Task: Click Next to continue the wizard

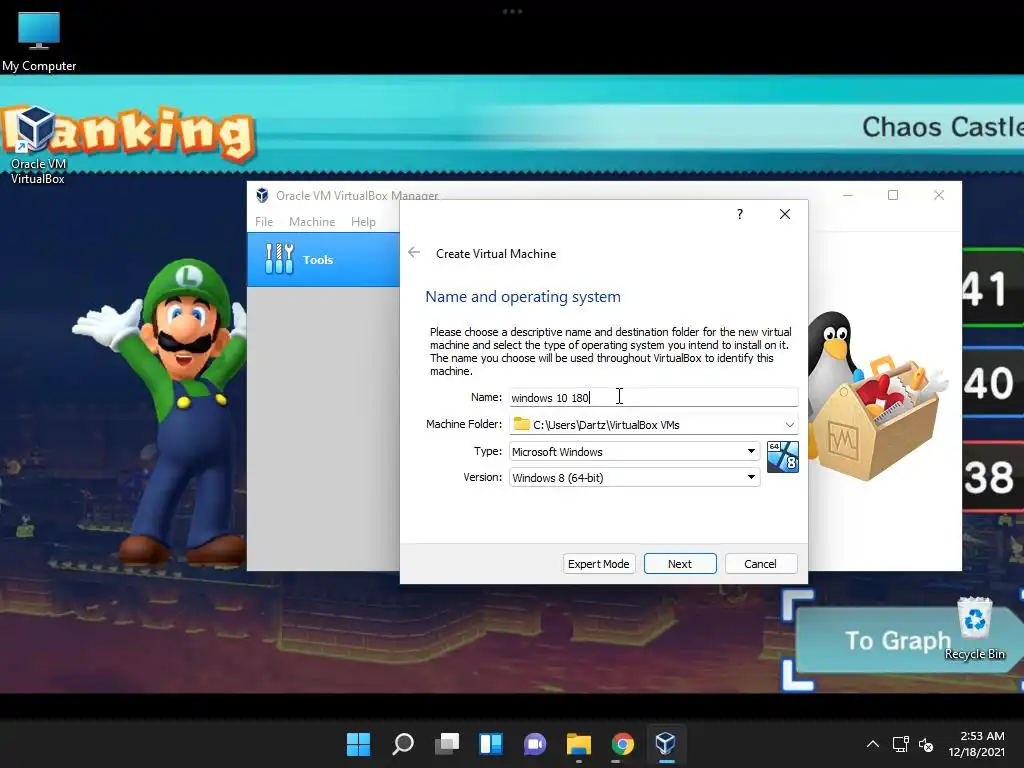Action: (680, 564)
